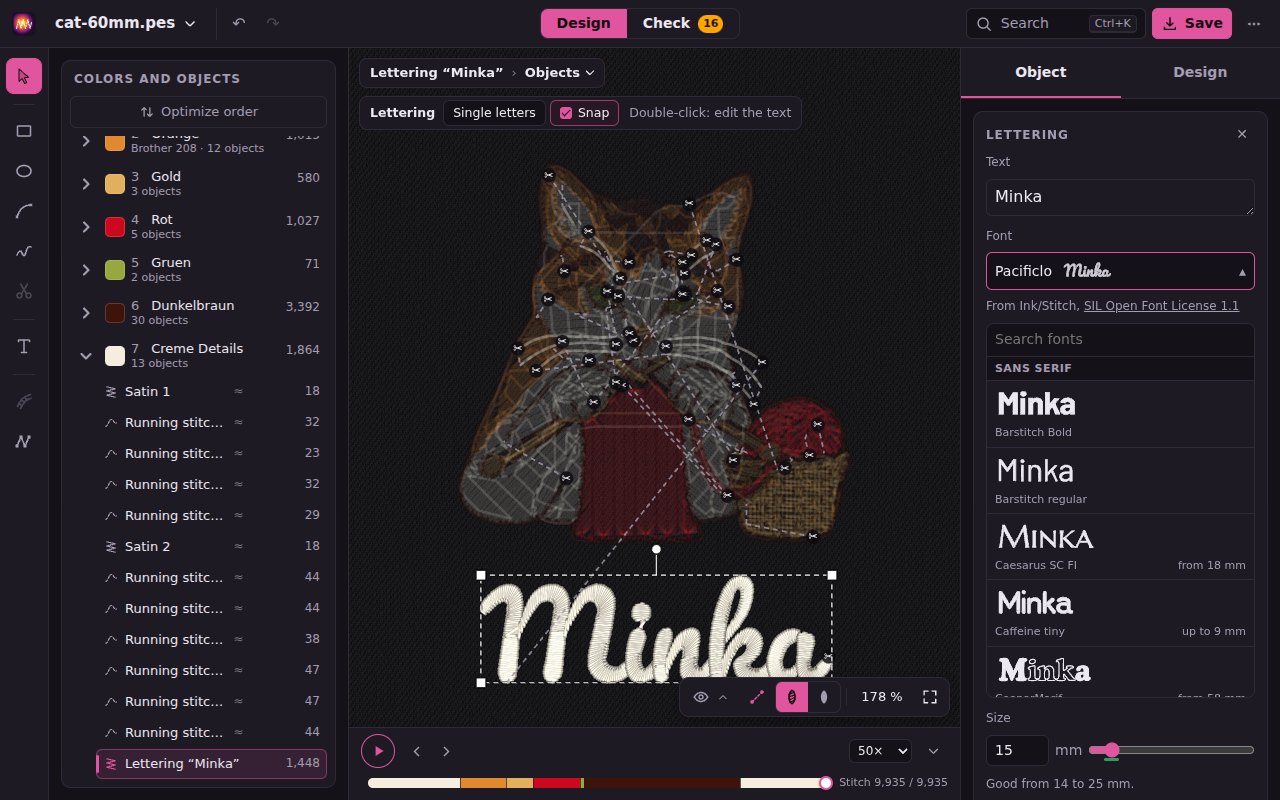Screen dimensions: 1280x800
Task: Click Optimize order button
Action: click(198, 112)
